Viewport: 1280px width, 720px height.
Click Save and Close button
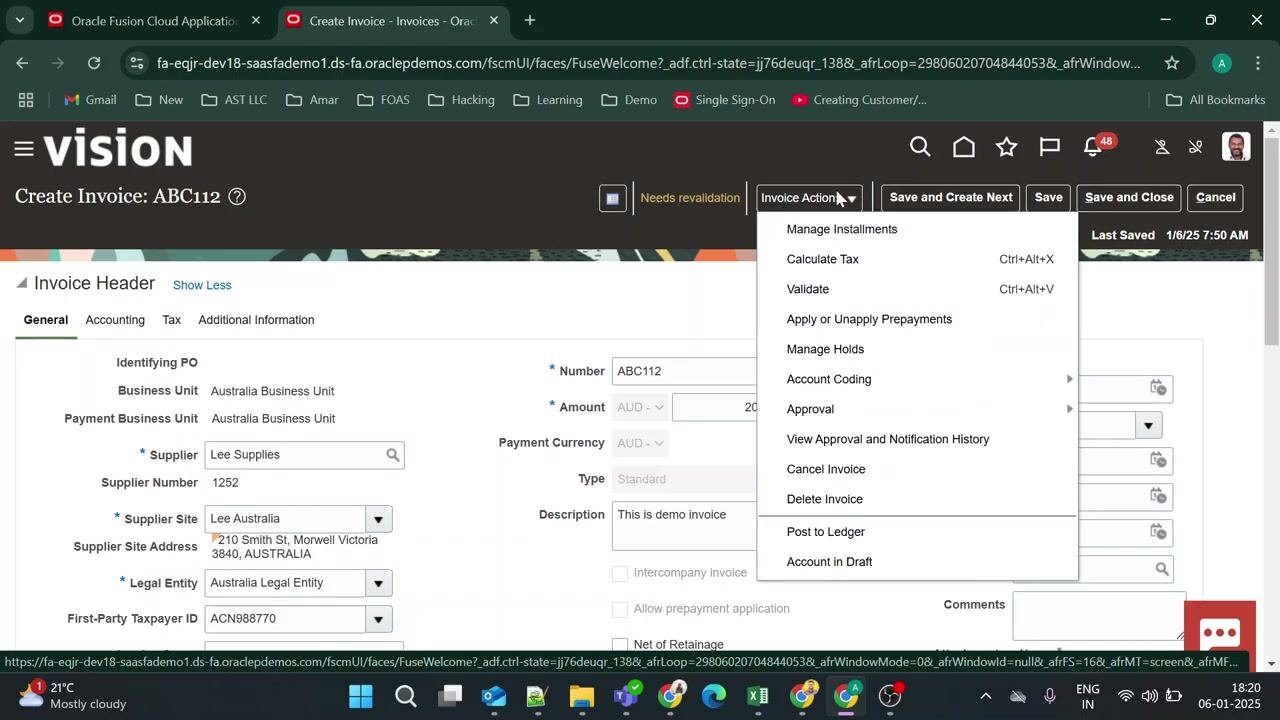pos(1129,197)
